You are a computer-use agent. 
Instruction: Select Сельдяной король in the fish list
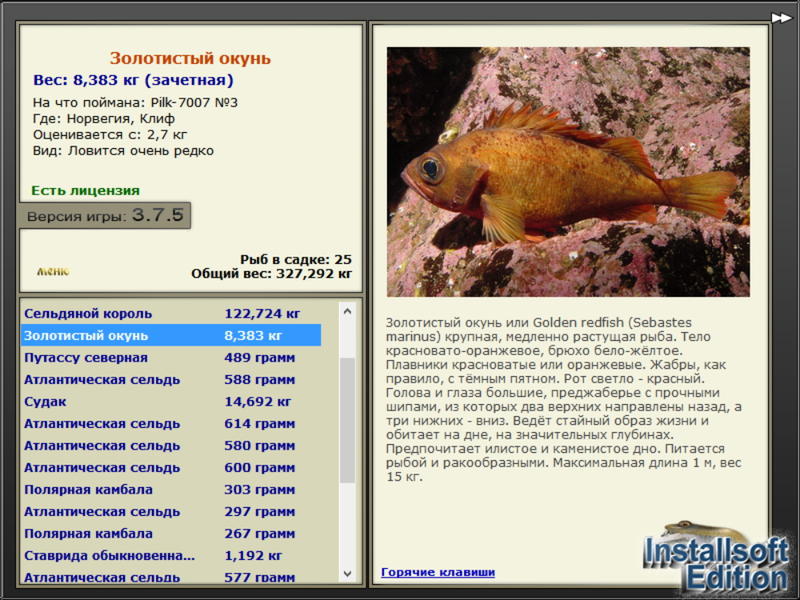(x=171, y=313)
